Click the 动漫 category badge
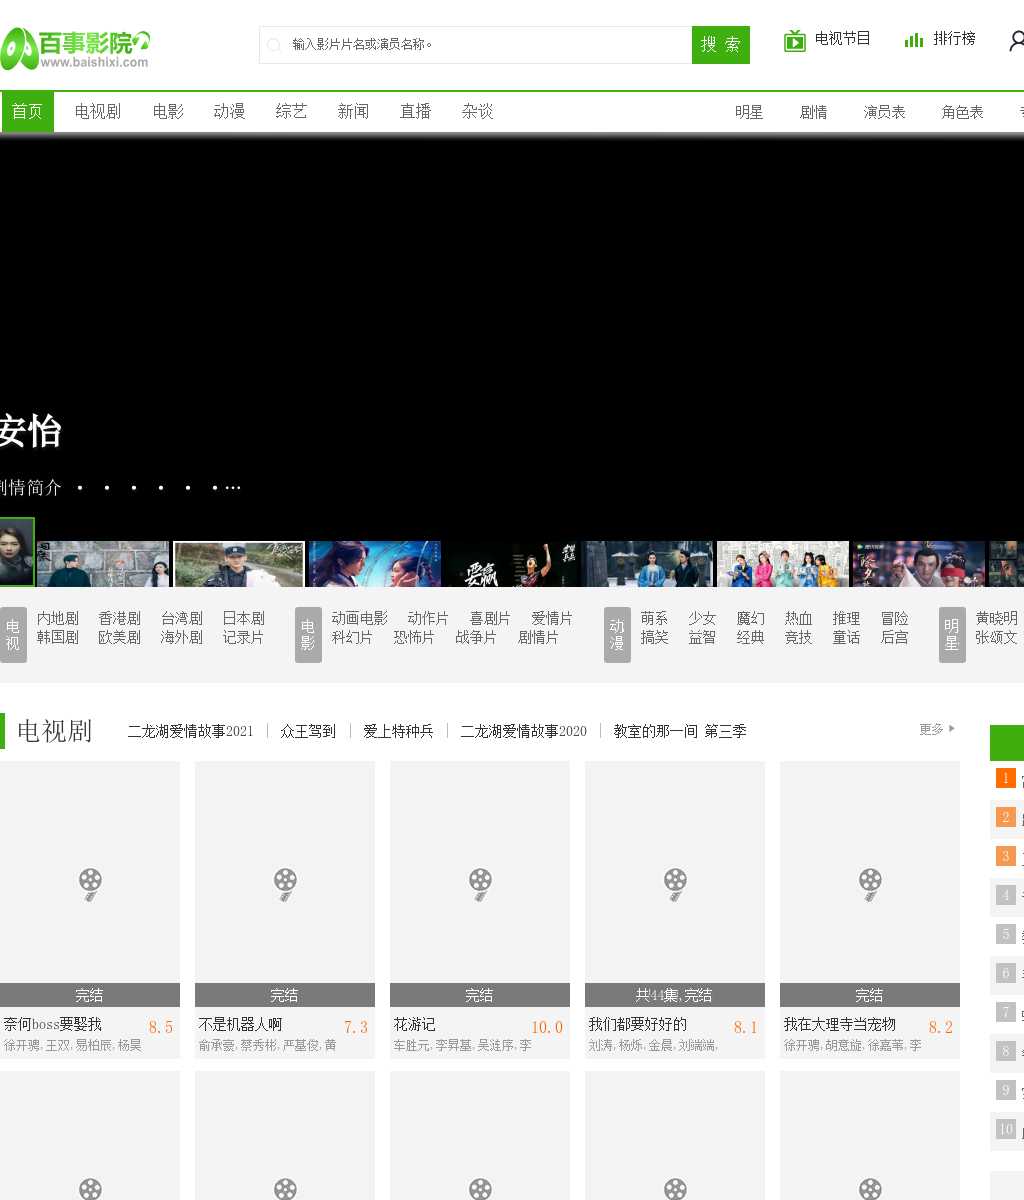1024x1200 pixels. pyautogui.click(x=617, y=634)
